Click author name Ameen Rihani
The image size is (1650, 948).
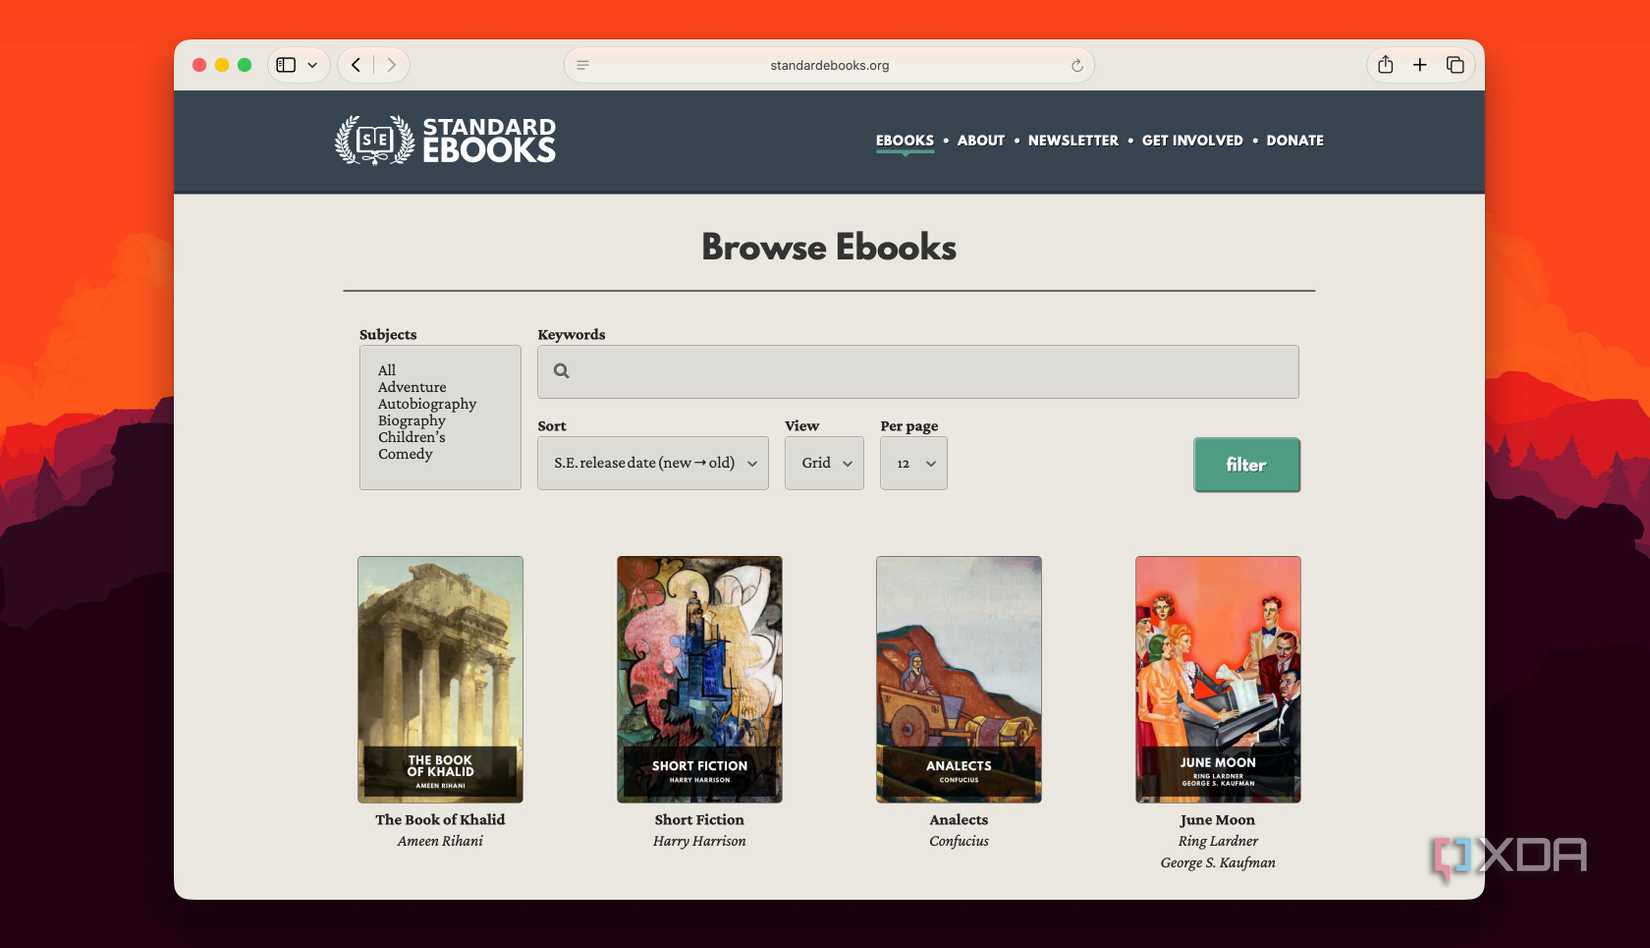pos(440,841)
